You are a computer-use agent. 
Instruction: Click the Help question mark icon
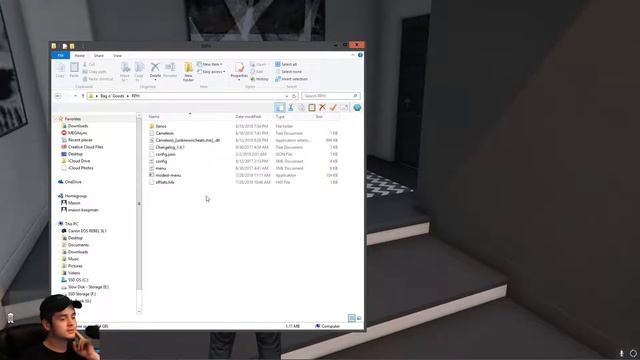coord(360,55)
